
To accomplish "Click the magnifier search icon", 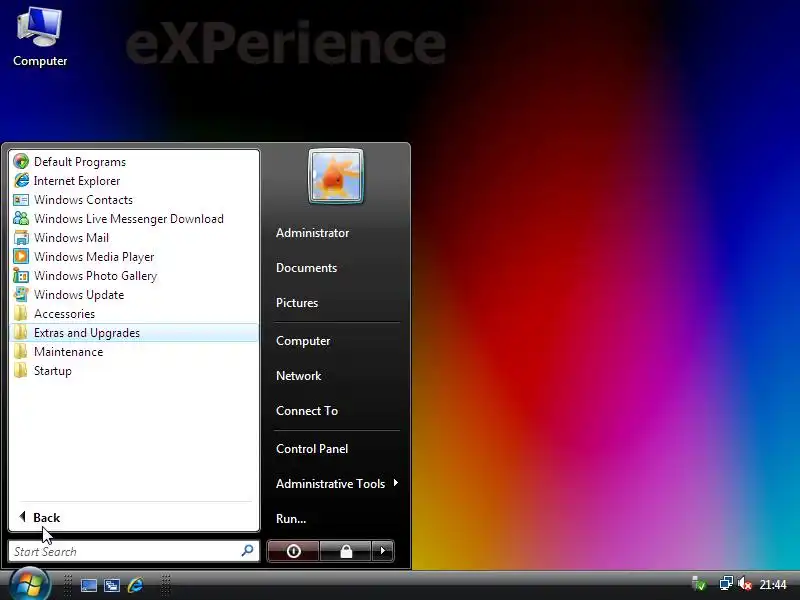I will pyautogui.click(x=247, y=551).
